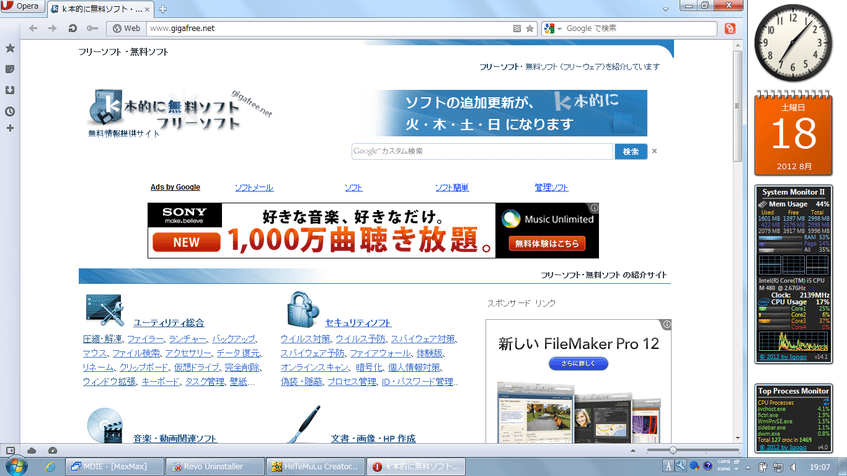Open closed tabs dropdown arrow at tab bar
847x476 pixels.
point(666,9)
